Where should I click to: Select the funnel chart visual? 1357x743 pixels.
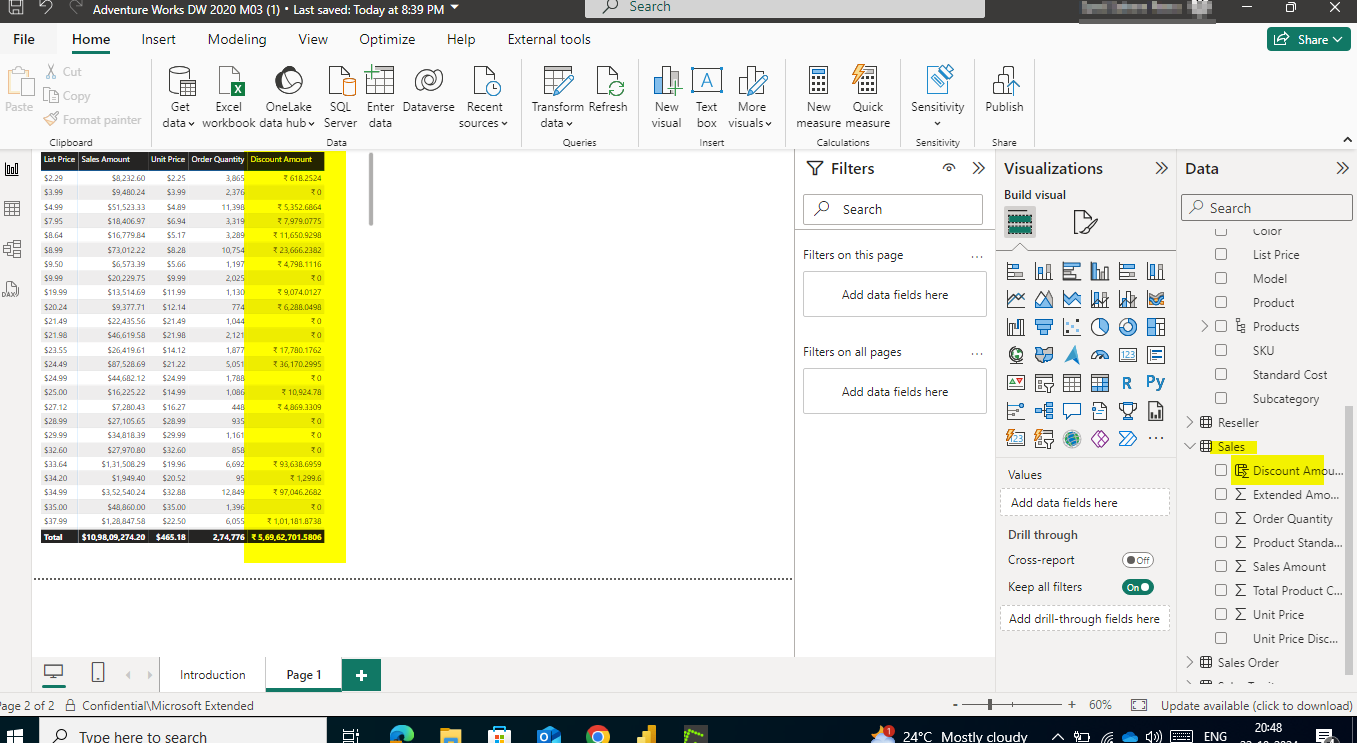pos(1043,327)
